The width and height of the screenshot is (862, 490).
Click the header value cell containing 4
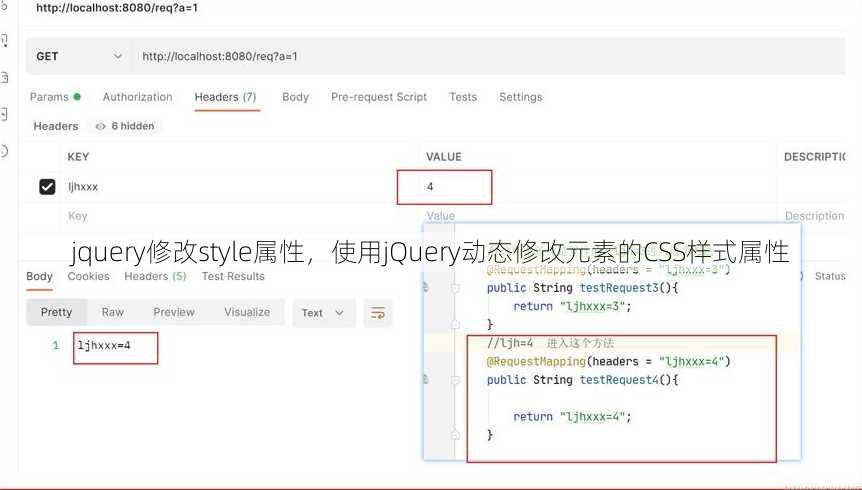pyautogui.click(x=598, y=187)
